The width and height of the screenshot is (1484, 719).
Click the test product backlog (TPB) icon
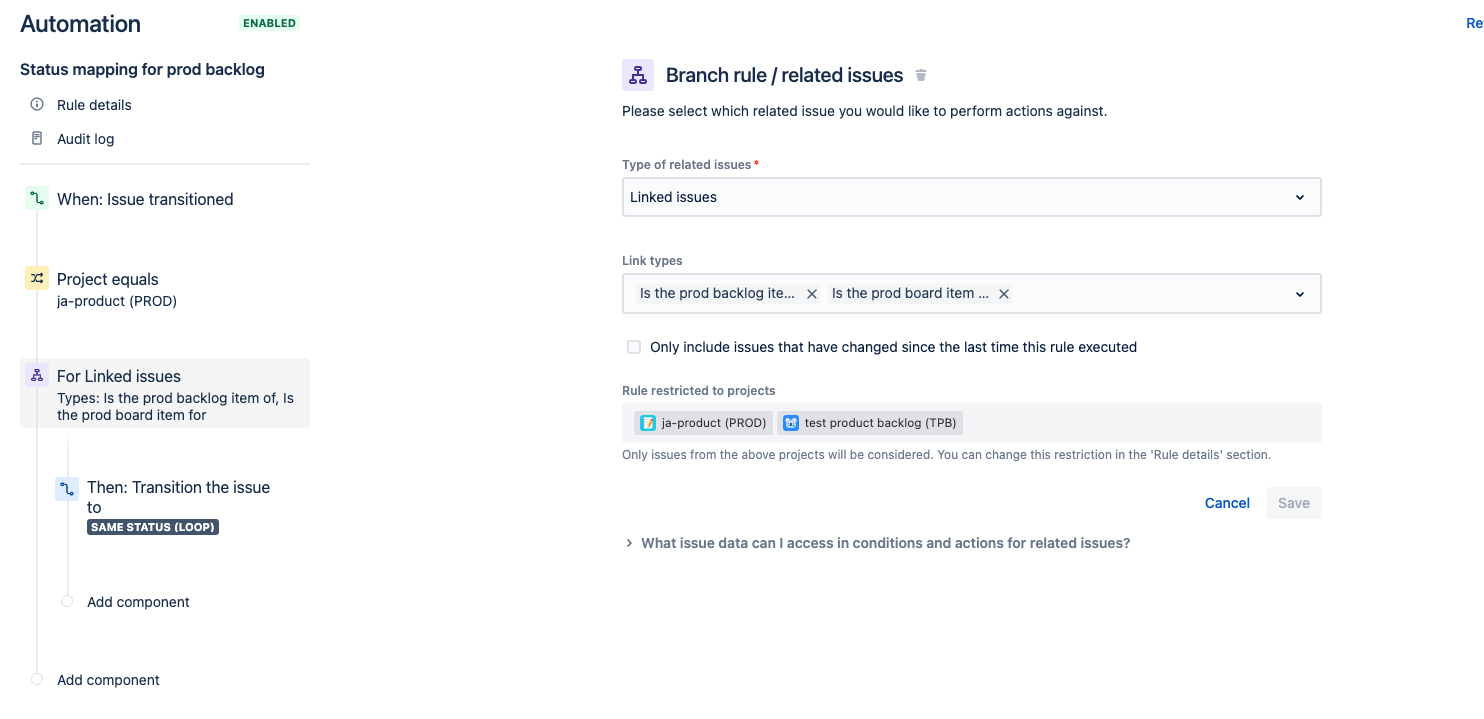[x=791, y=423]
